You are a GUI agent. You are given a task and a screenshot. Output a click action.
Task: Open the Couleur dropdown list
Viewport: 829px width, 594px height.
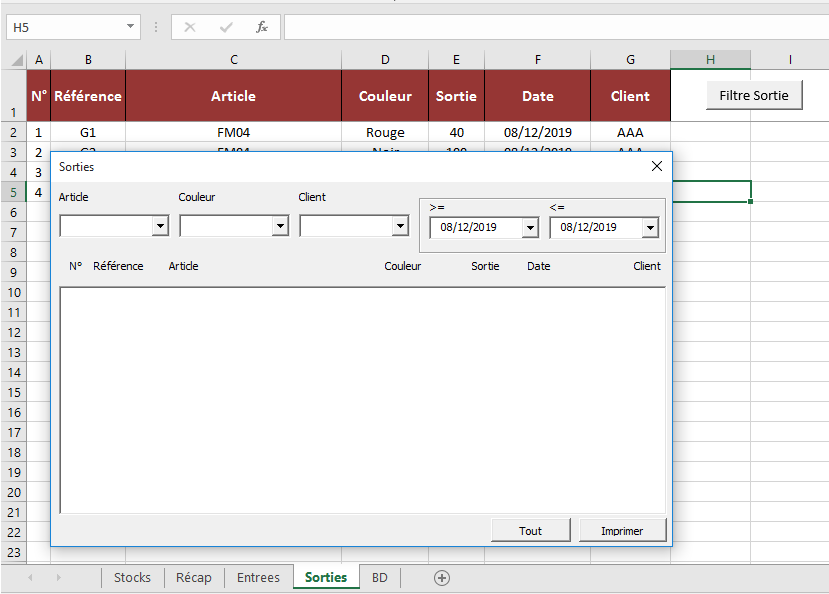[x=280, y=227]
